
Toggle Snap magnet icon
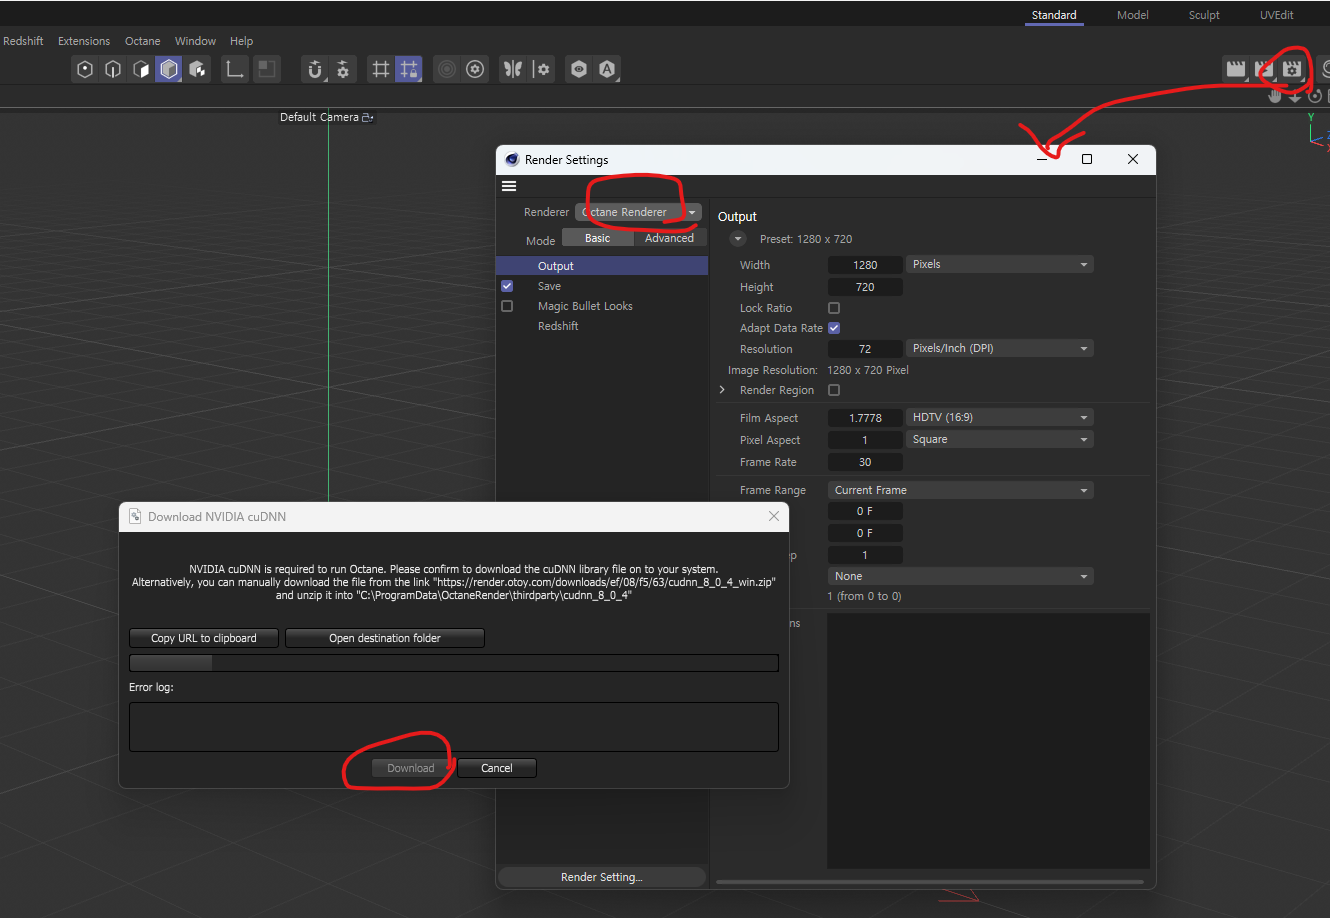tap(315, 69)
